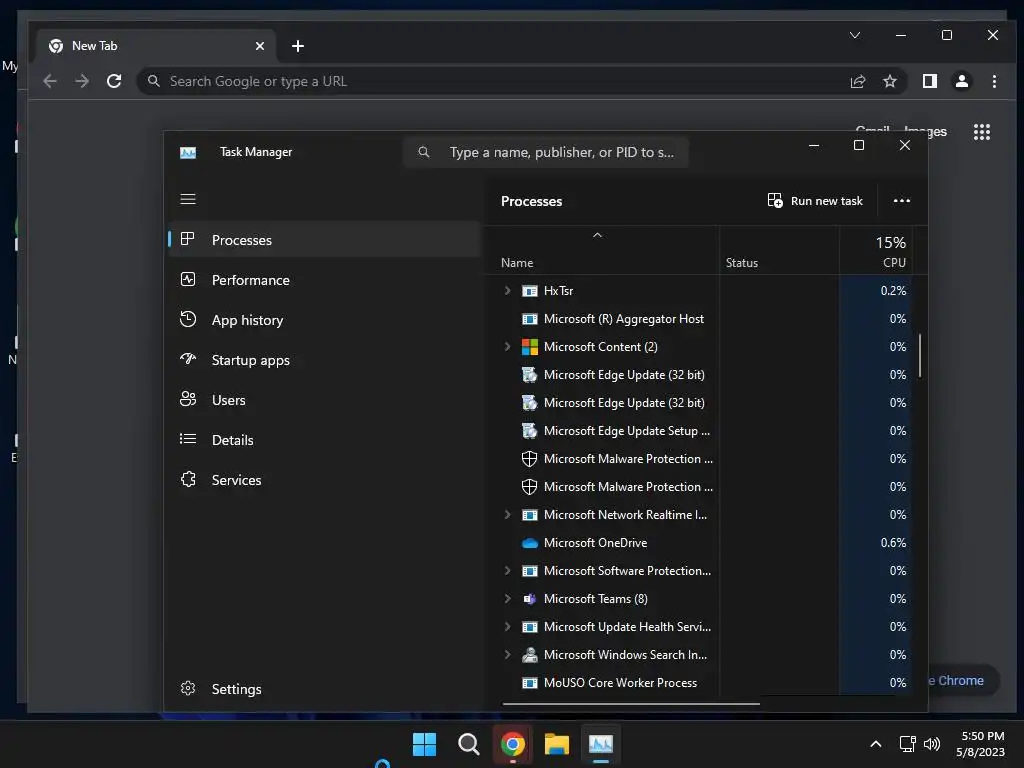
Task: Open Chrome side panel icon
Action: (x=929, y=81)
